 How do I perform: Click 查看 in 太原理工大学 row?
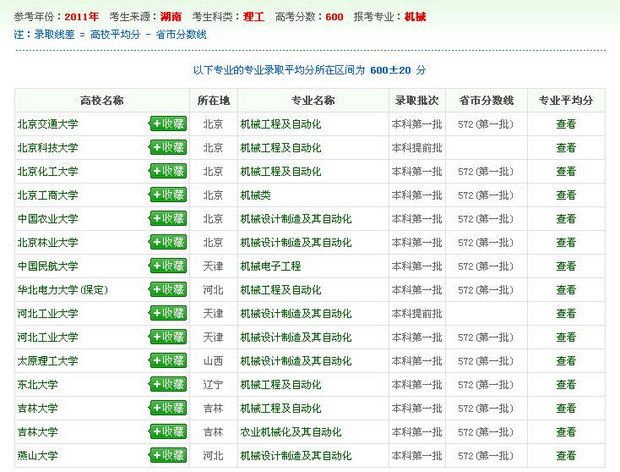pyautogui.click(x=566, y=361)
